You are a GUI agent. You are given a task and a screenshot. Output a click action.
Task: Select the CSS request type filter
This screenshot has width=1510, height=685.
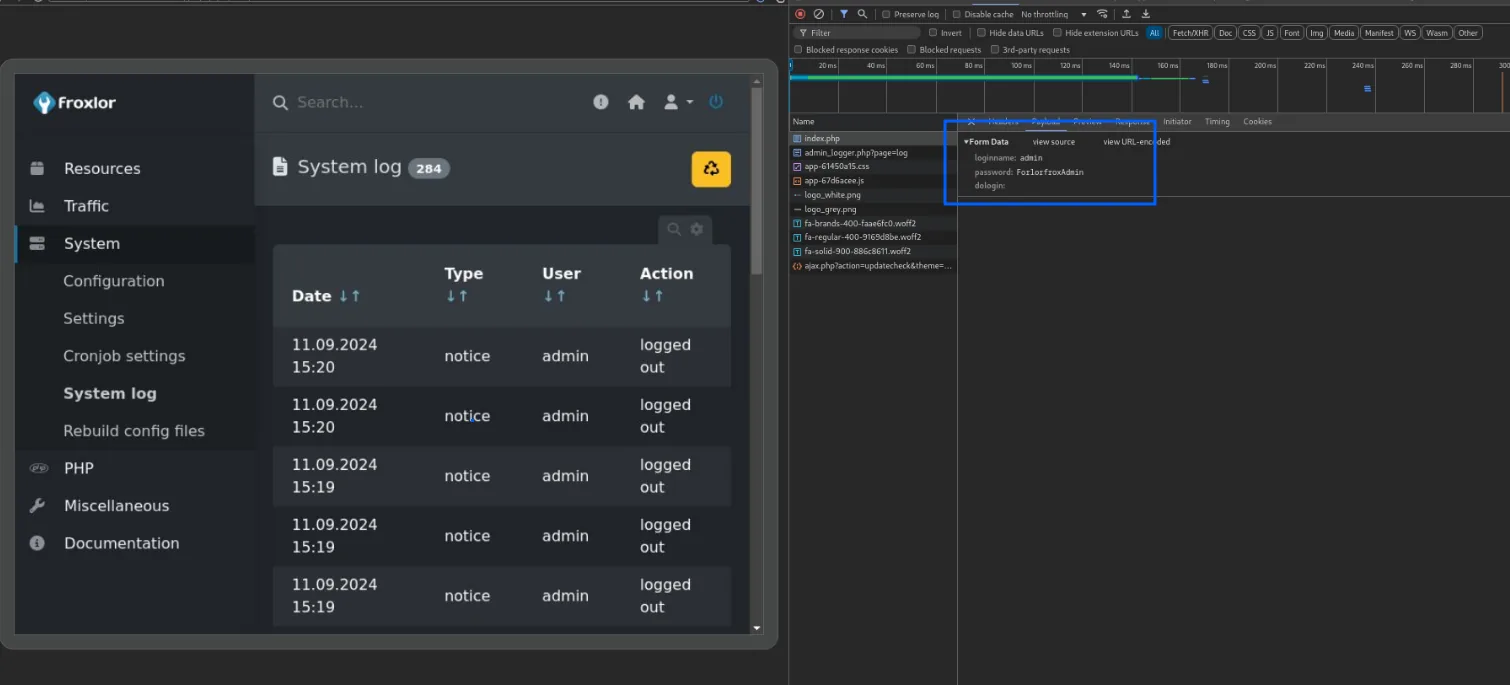pos(1249,33)
